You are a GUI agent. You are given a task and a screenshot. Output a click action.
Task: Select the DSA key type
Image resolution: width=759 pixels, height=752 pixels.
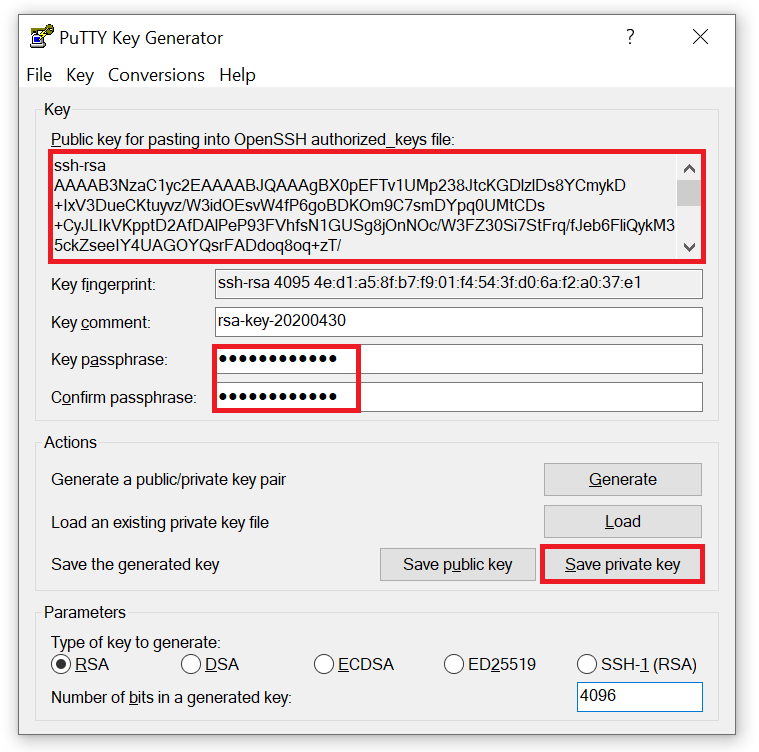[x=191, y=664]
